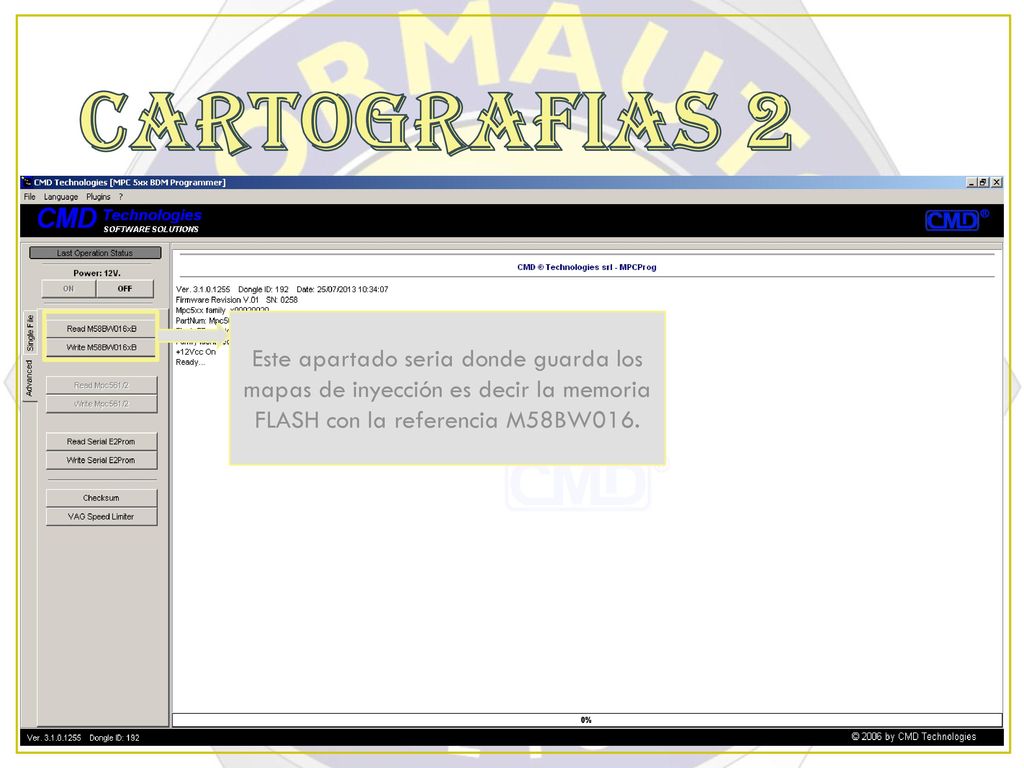Minimize the MPC 5xx BDM Programmer window
The image size is (1024, 768).
(x=972, y=182)
